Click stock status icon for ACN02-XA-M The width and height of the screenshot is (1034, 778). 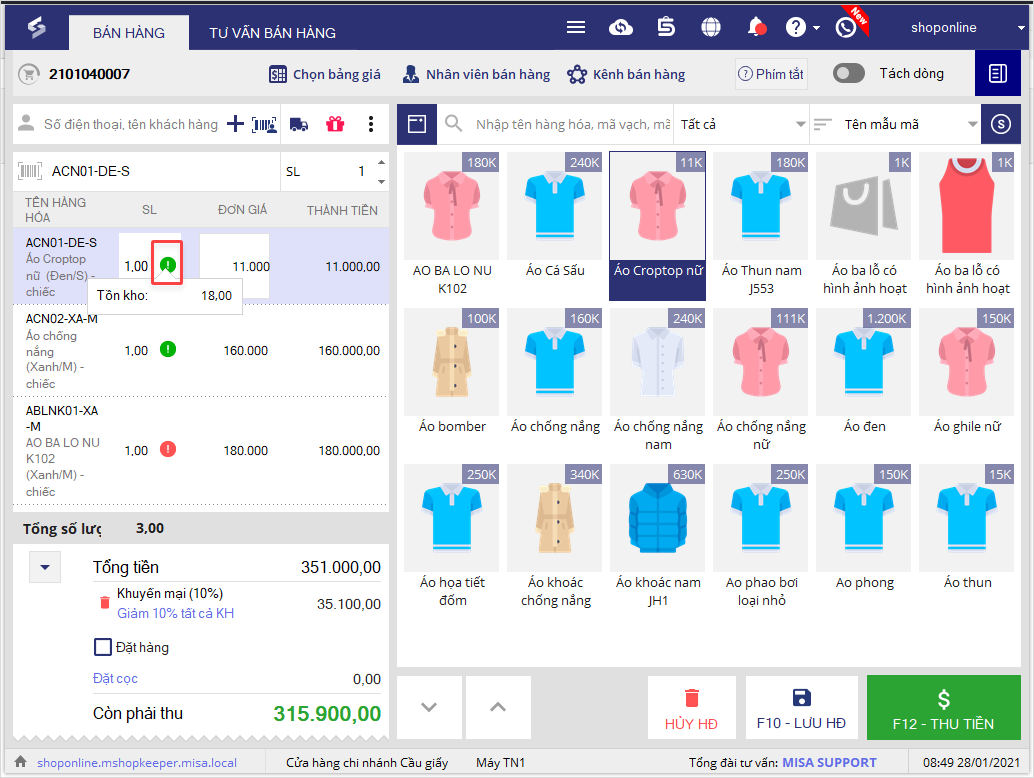(168, 349)
